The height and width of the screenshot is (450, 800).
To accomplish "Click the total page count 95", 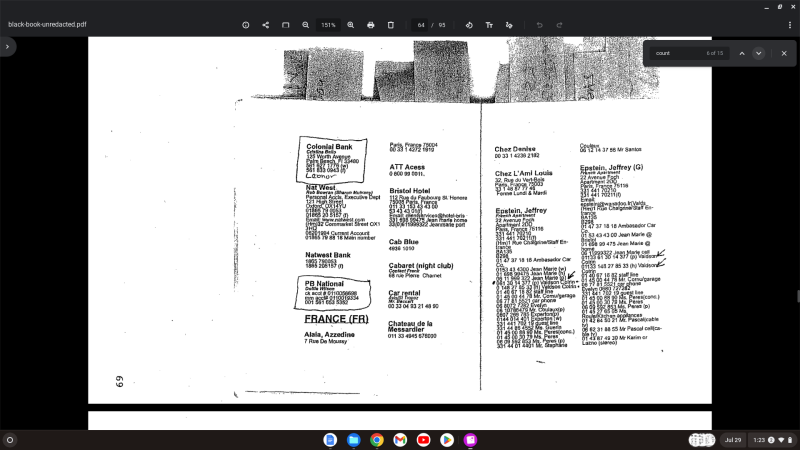I will pyautogui.click(x=442, y=25).
